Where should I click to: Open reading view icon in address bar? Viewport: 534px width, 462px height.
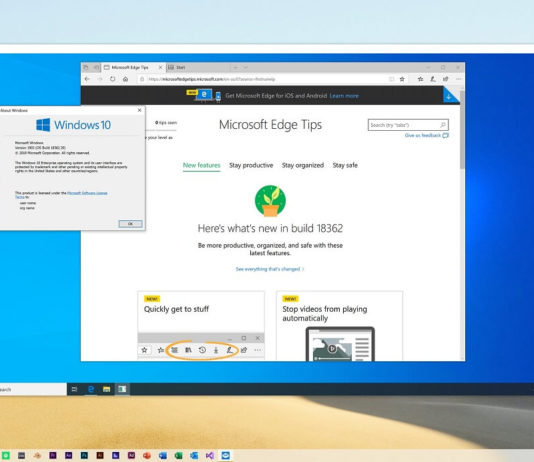coord(392,79)
